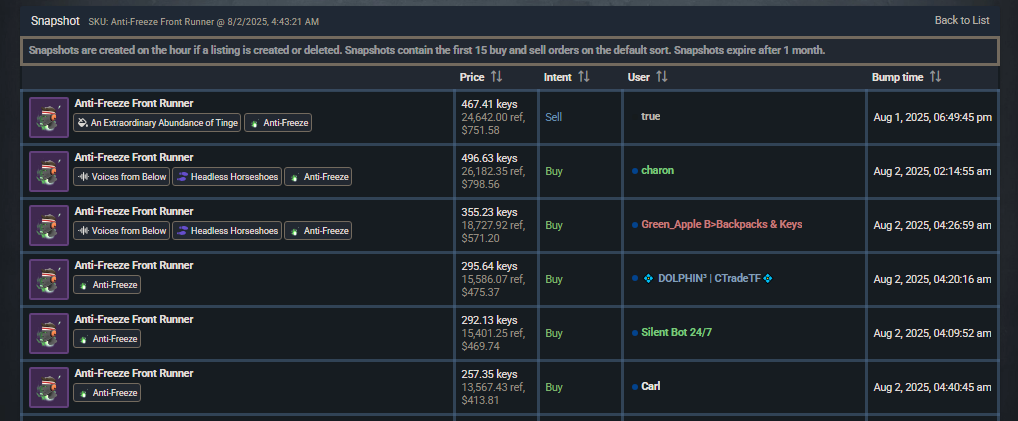Click status dot next to Green_Apple
Image resolution: width=1018 pixels, height=421 pixels.
pyautogui.click(x=635, y=225)
